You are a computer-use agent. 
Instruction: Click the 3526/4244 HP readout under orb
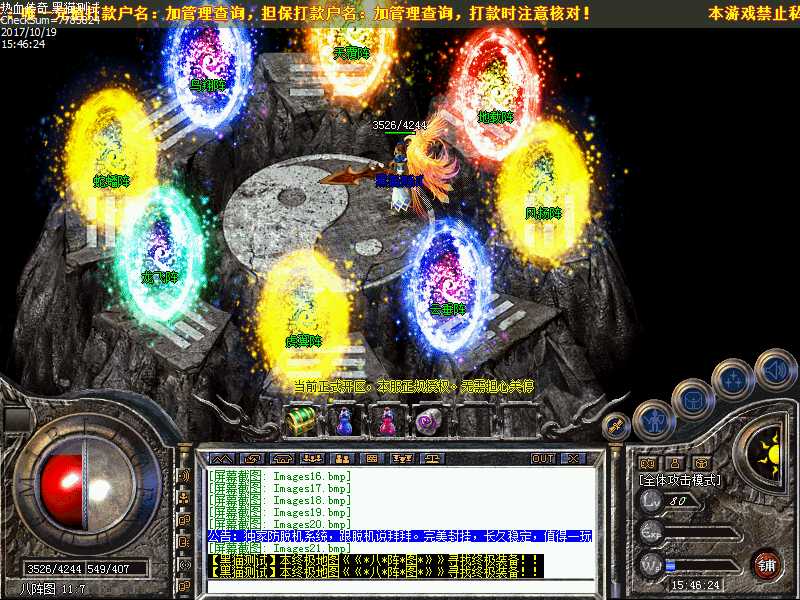point(55,568)
